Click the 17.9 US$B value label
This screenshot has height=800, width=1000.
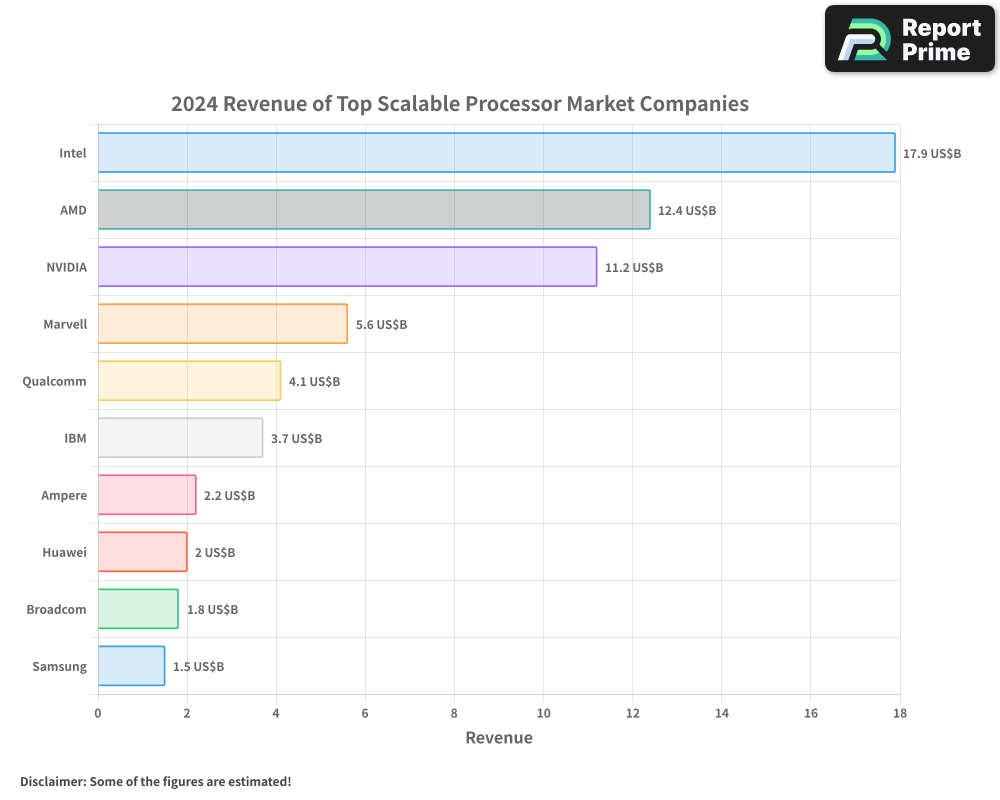(x=931, y=153)
